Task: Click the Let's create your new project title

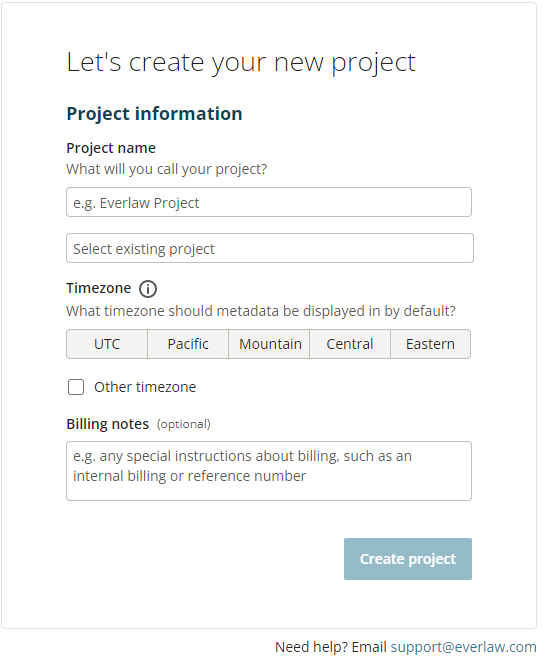Action: pos(241,63)
